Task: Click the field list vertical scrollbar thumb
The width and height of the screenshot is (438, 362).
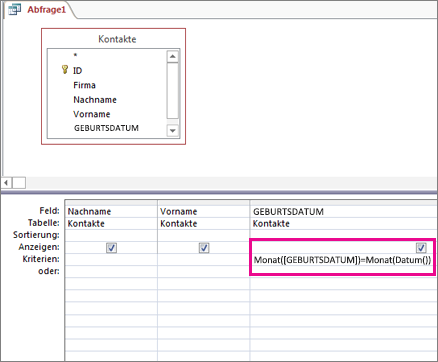Action: click(x=172, y=90)
